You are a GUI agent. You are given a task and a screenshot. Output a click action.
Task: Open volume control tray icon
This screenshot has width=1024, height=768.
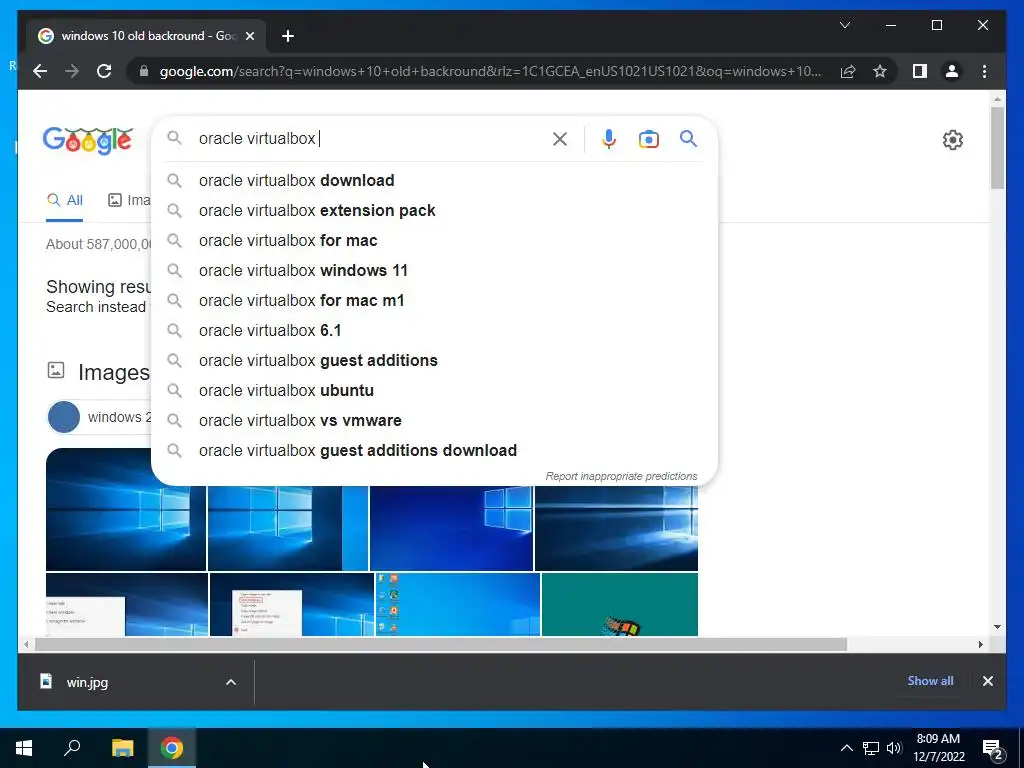click(x=894, y=748)
